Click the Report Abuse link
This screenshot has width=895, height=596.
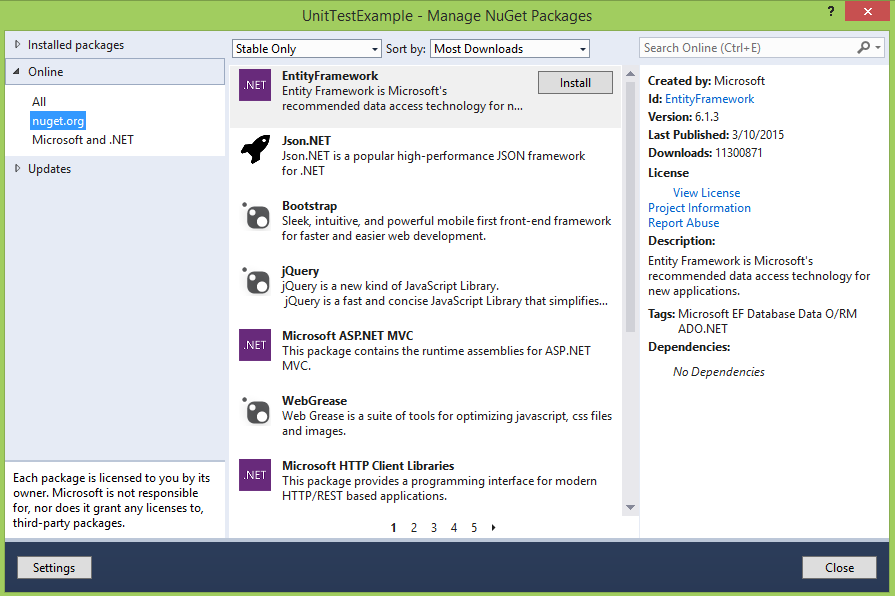[683, 223]
